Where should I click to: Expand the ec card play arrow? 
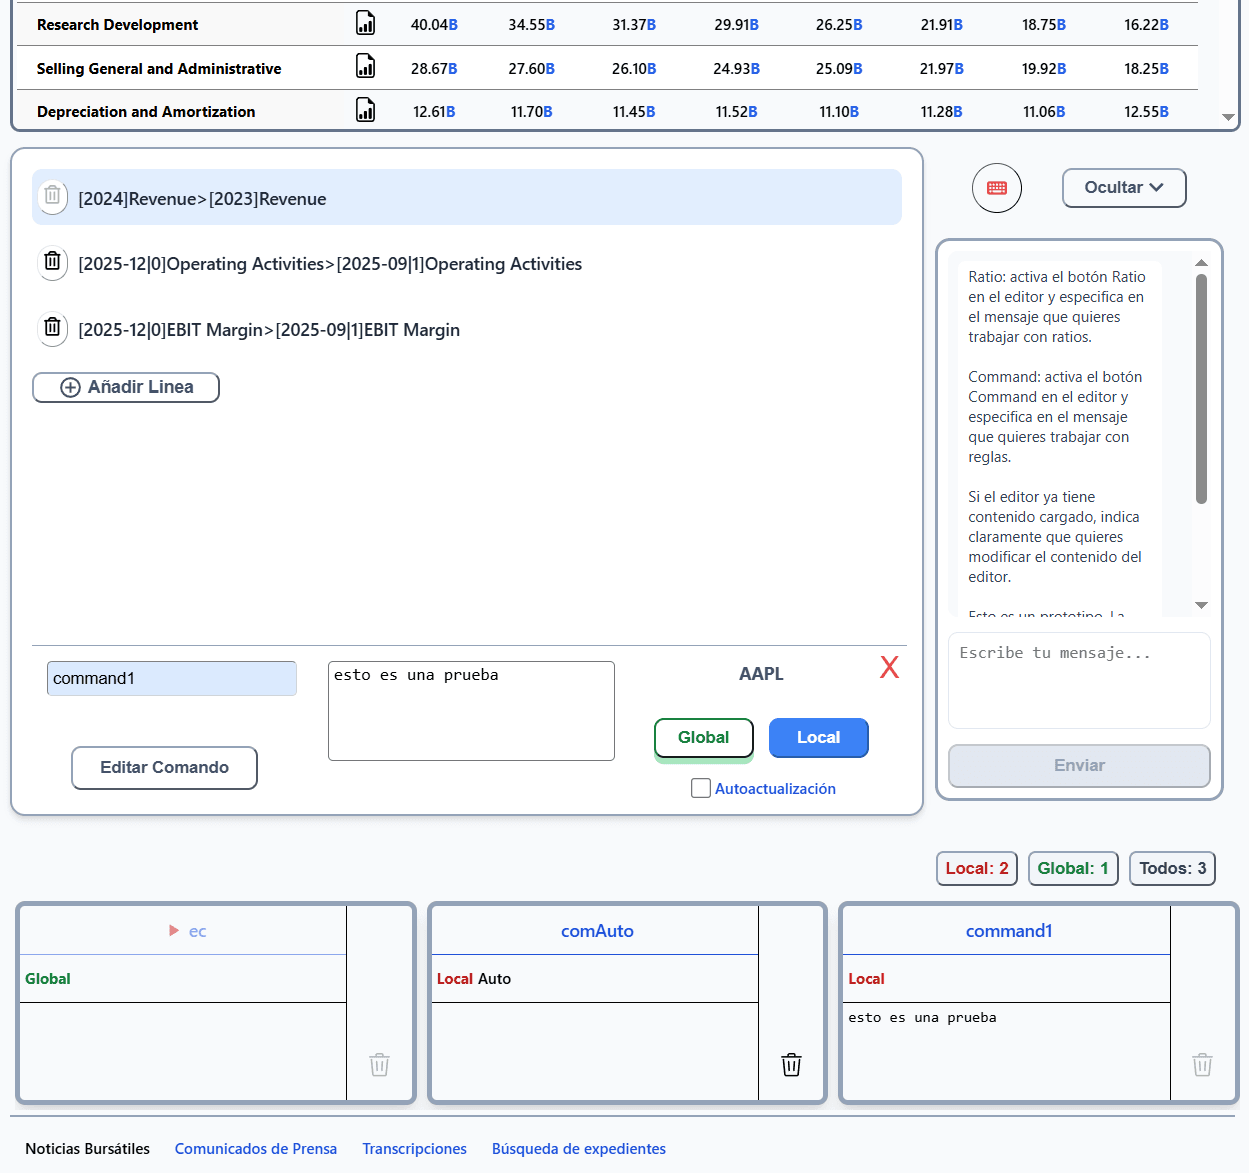pos(174,931)
